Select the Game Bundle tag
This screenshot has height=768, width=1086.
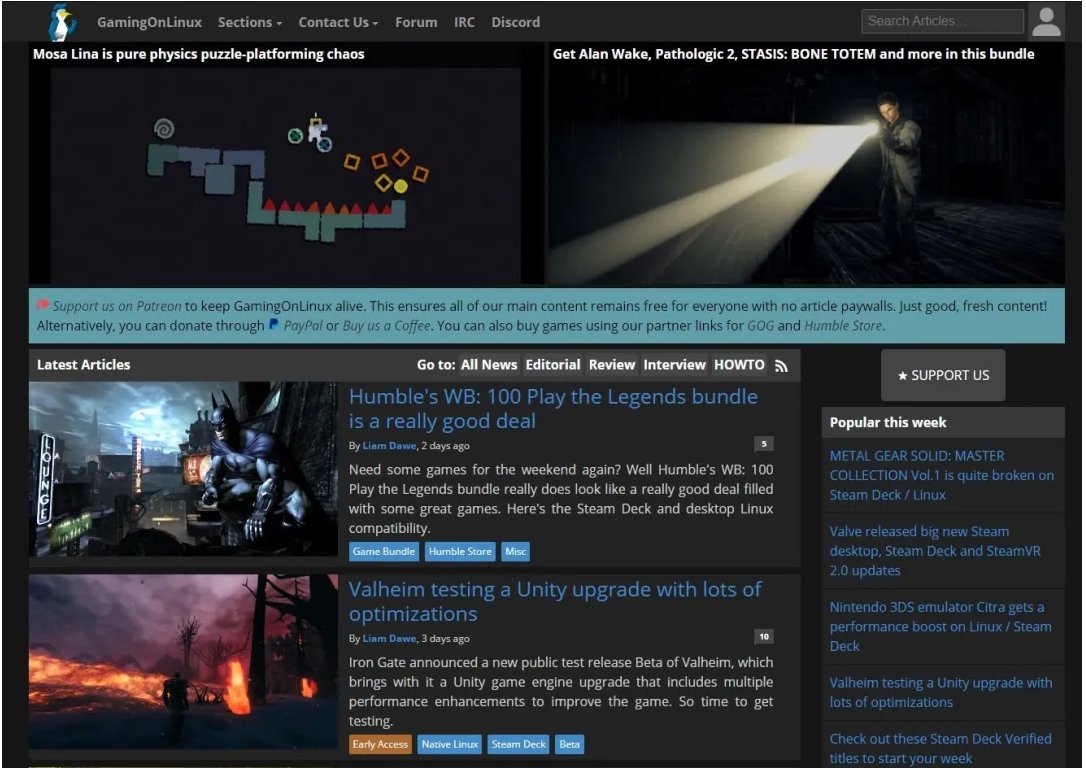coord(384,551)
